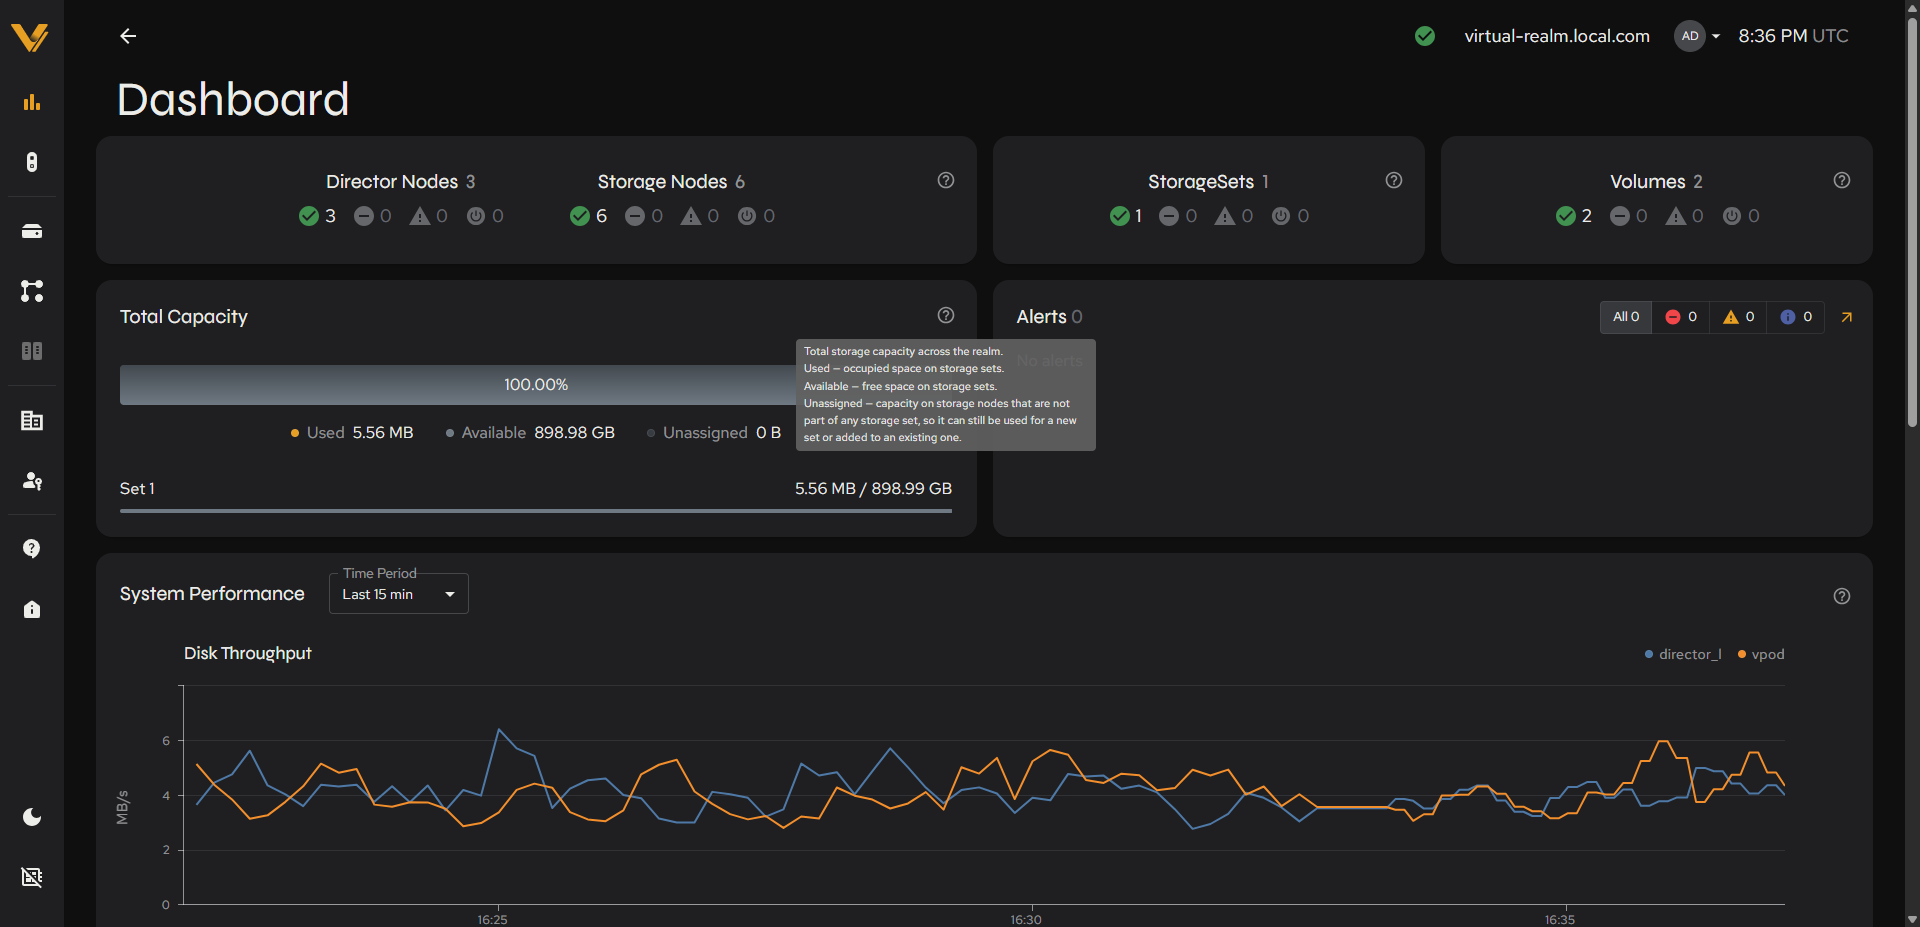Click the V logo in sidebar
This screenshot has height=927, width=1920.
click(30, 37)
